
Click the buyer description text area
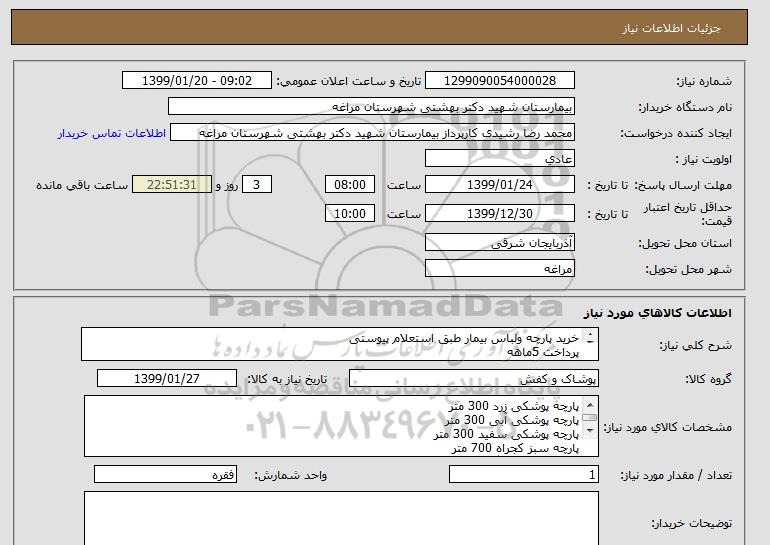pyautogui.click(x=341, y=518)
